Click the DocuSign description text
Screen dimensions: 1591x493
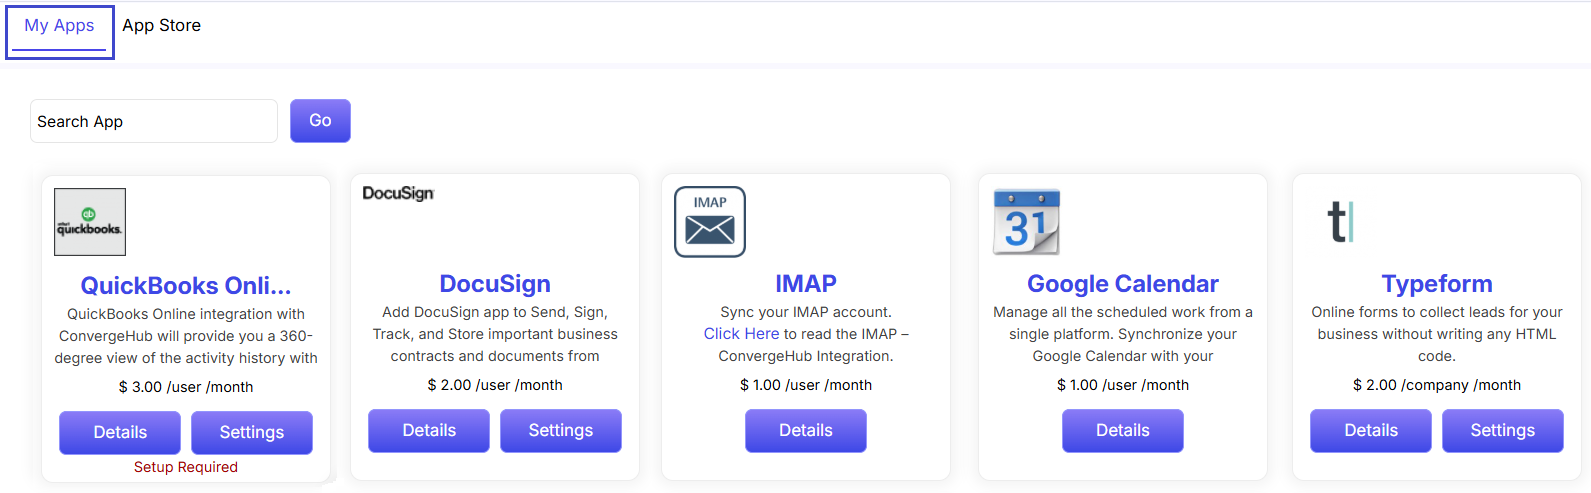click(495, 334)
